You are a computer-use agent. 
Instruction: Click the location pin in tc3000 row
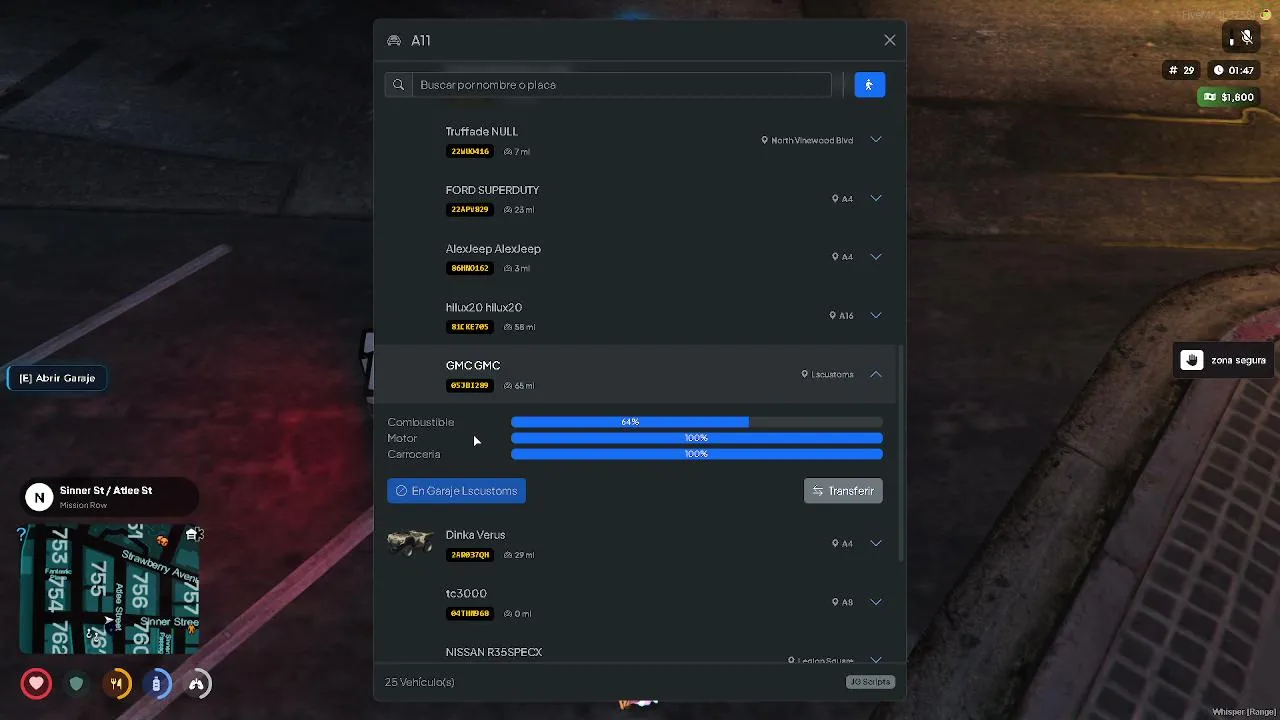pyautogui.click(x=835, y=602)
